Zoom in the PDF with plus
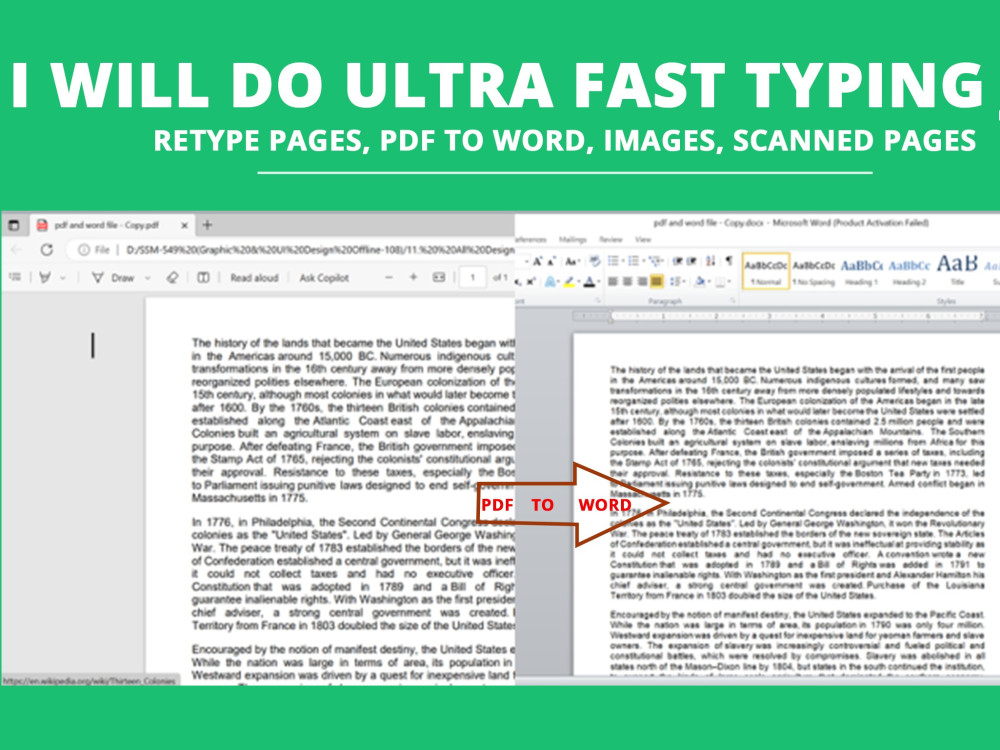The image size is (1000, 750). pos(413,277)
